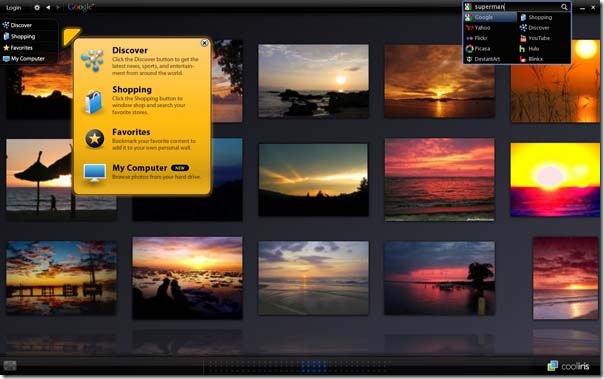
Task: Click inside the superman search field
Action: [516, 7]
